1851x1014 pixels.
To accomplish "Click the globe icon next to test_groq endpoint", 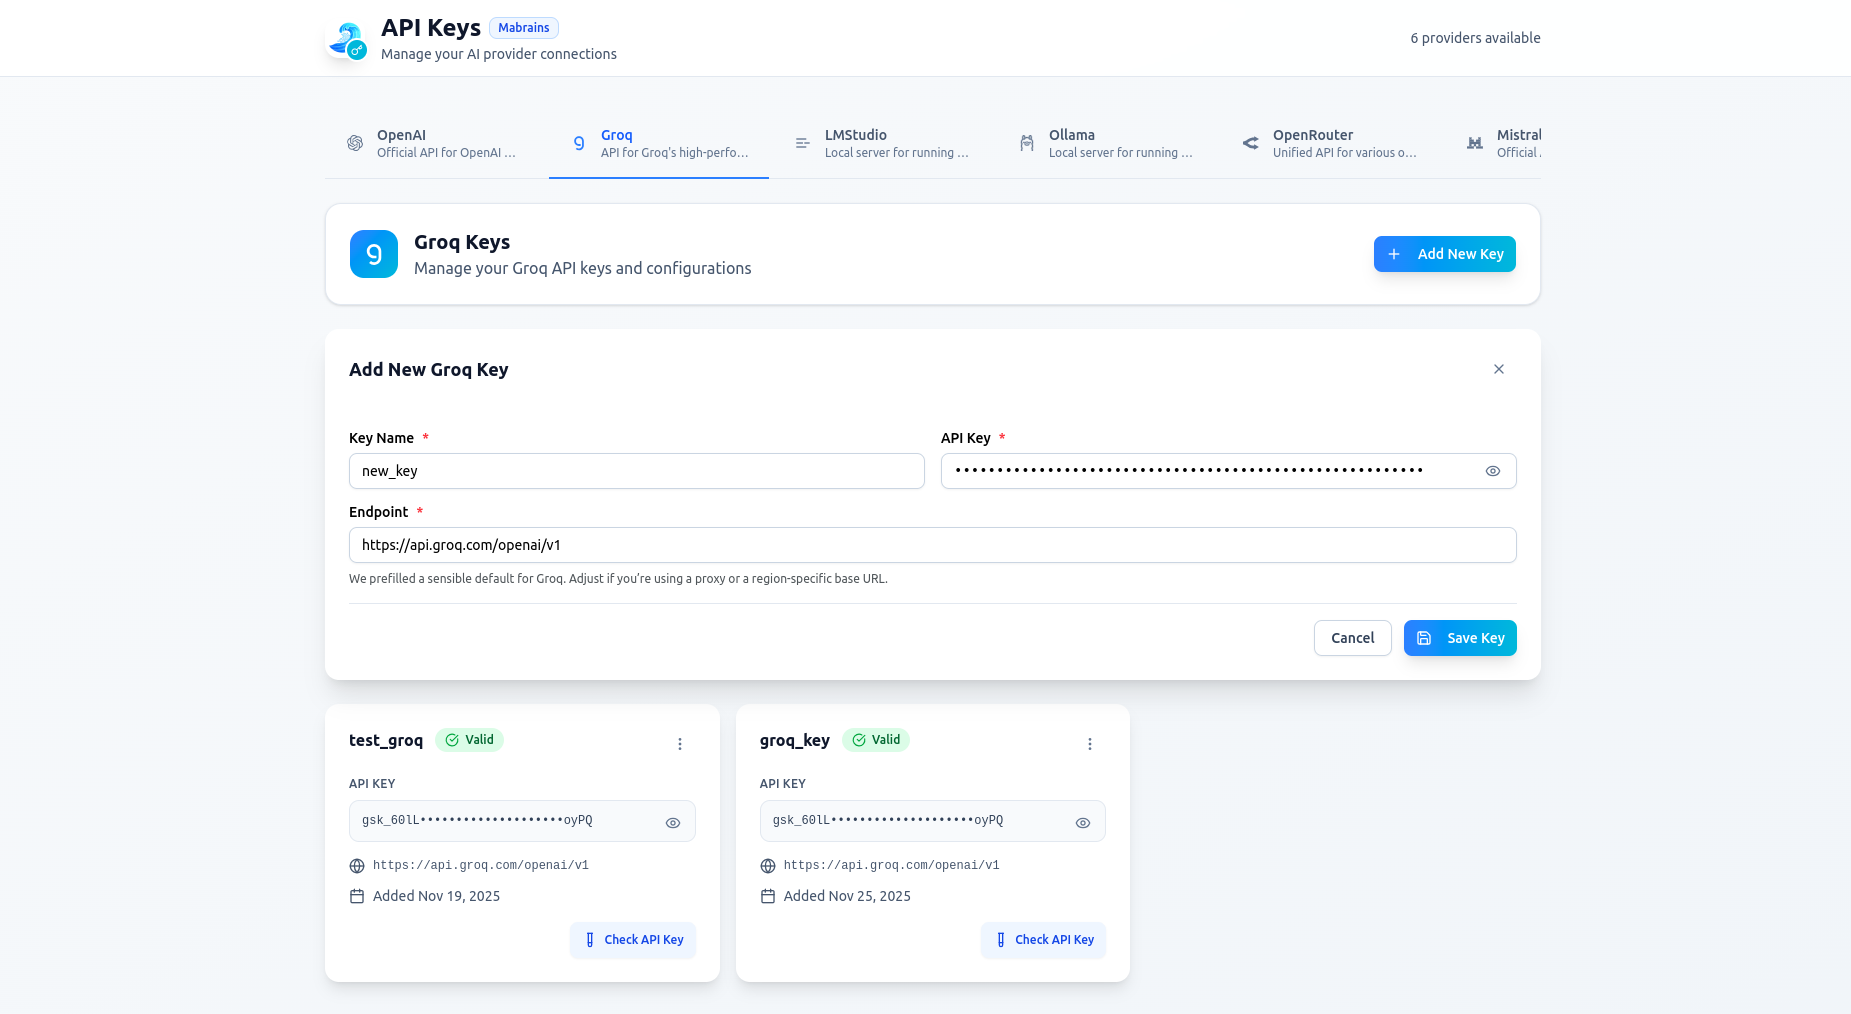I will pos(357,865).
